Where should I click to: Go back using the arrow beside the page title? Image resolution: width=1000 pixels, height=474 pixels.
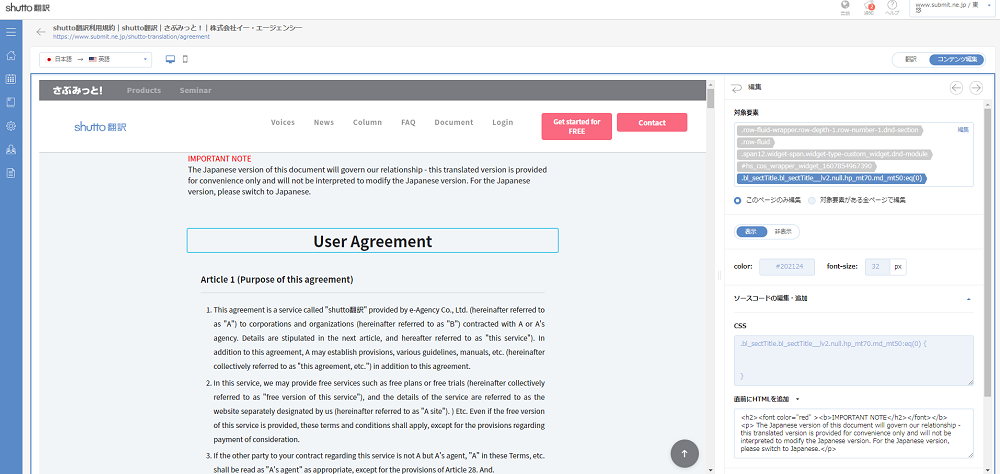tap(41, 32)
